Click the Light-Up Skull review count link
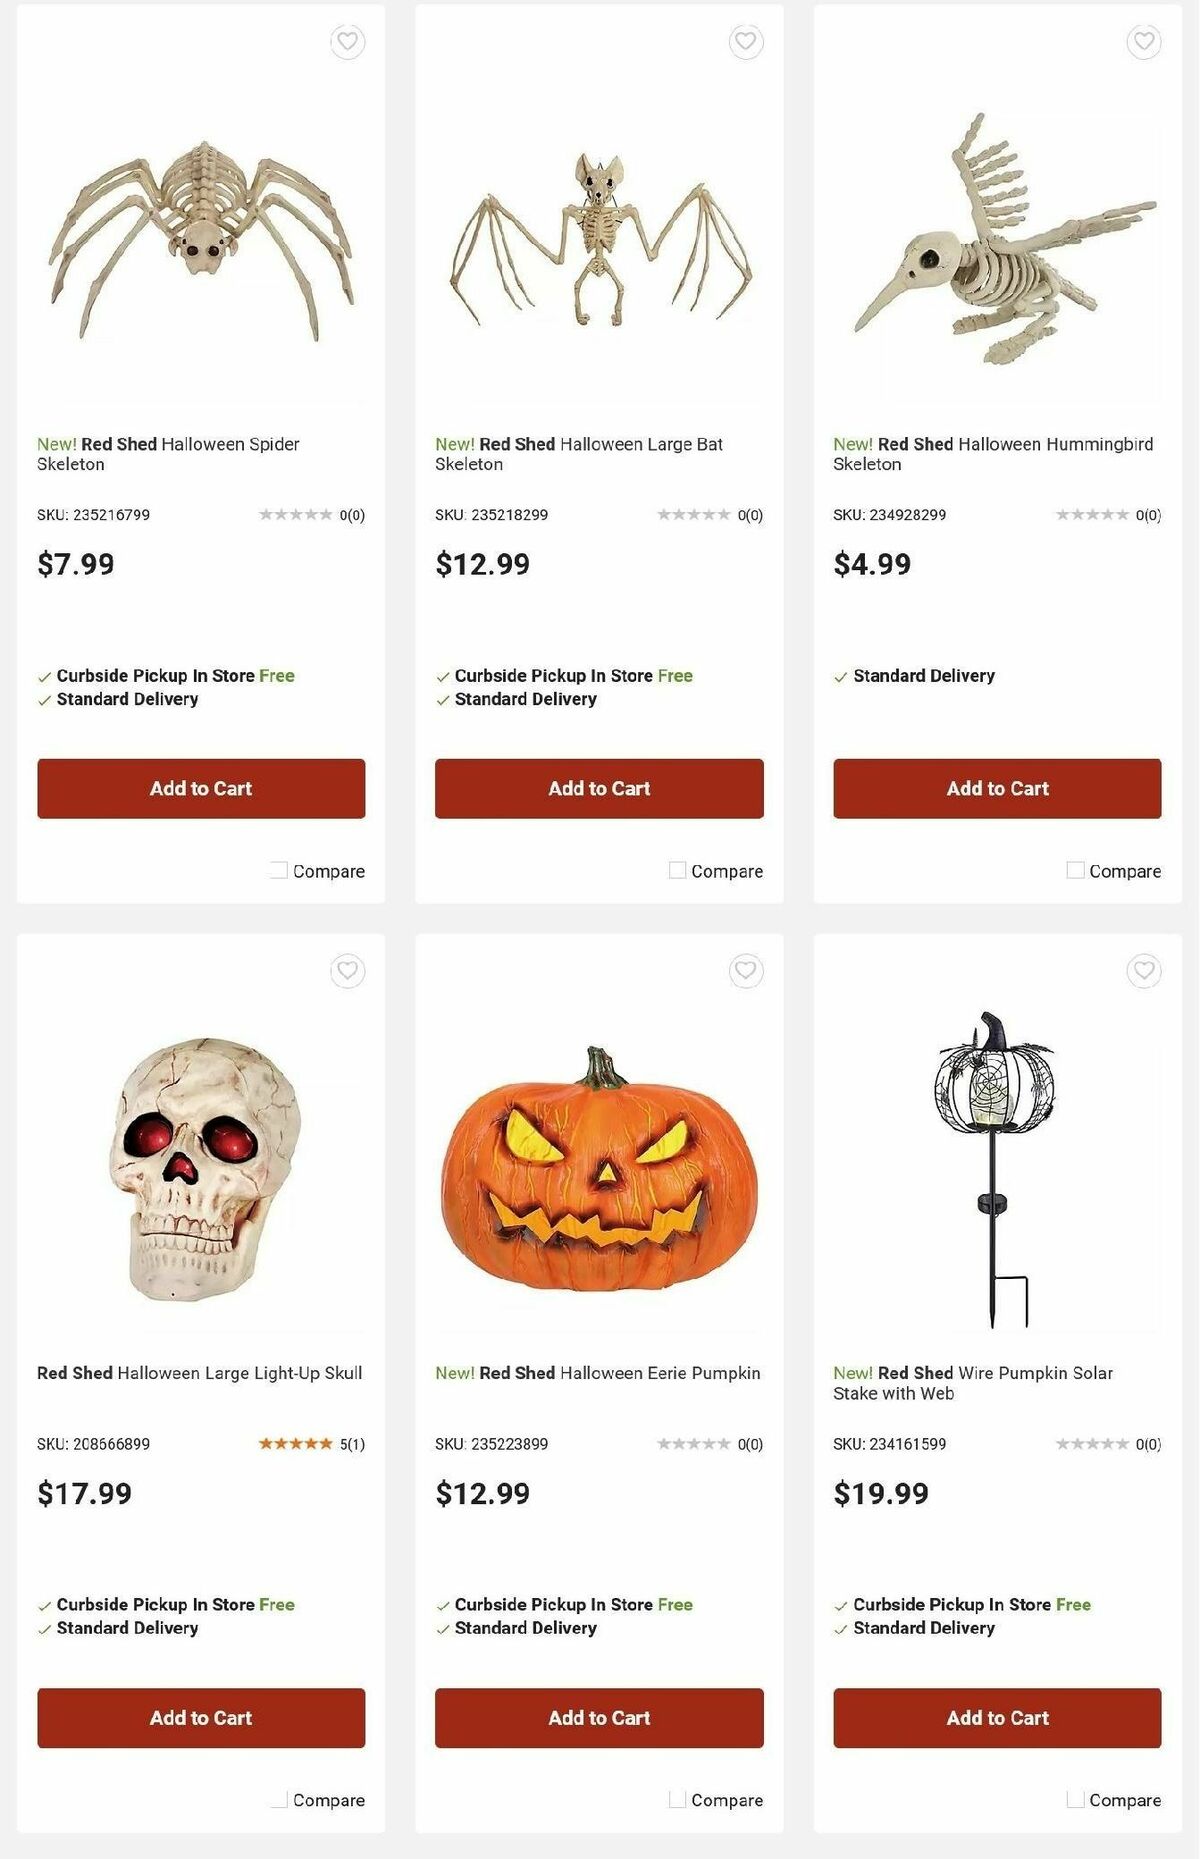Image resolution: width=1200 pixels, height=1859 pixels. 349,1443
